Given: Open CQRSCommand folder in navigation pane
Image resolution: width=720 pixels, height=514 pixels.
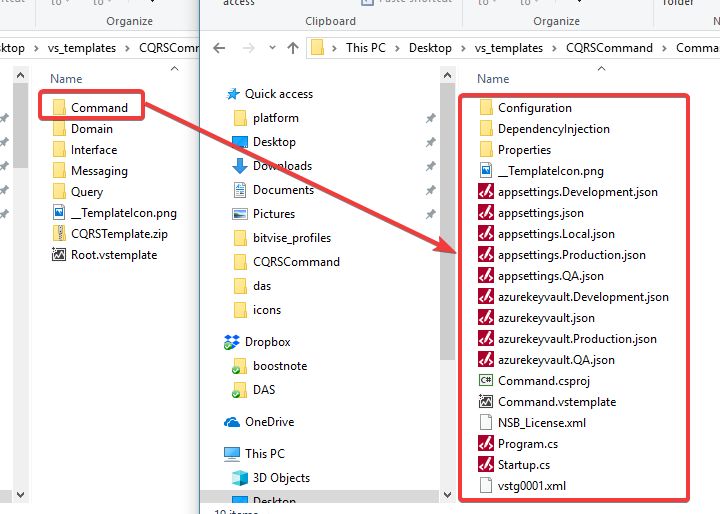Looking at the screenshot, I should click(x=287, y=262).
